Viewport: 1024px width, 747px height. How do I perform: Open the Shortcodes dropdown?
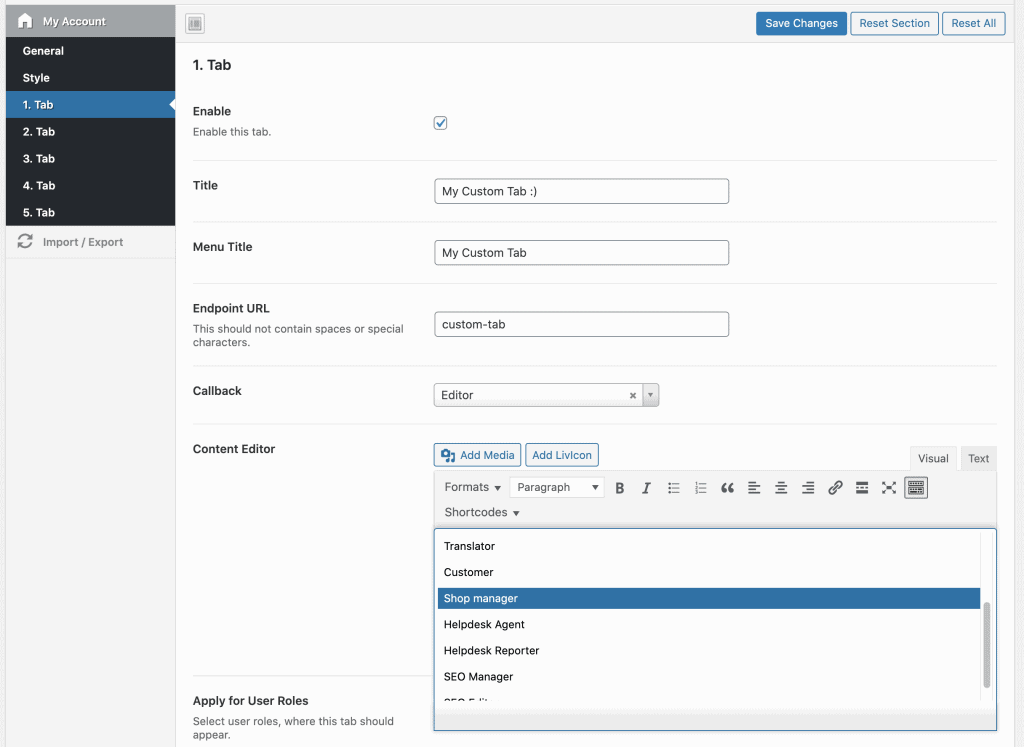pos(482,513)
